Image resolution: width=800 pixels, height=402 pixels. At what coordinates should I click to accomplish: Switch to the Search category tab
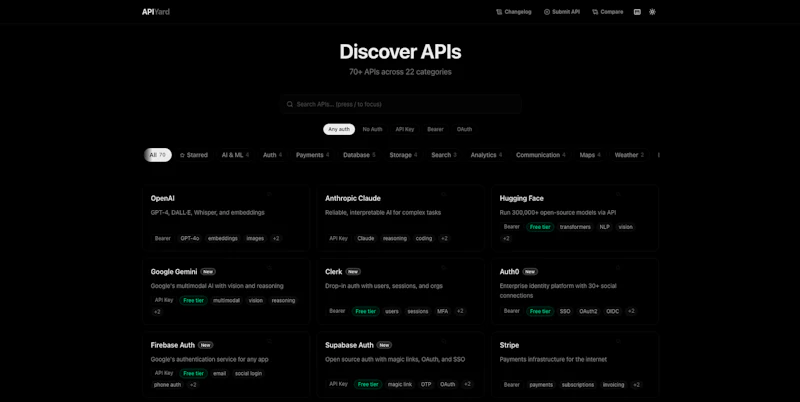(x=444, y=155)
